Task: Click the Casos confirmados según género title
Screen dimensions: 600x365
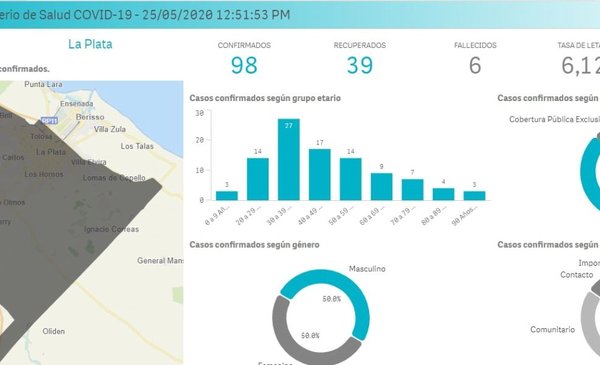Action: [254, 244]
